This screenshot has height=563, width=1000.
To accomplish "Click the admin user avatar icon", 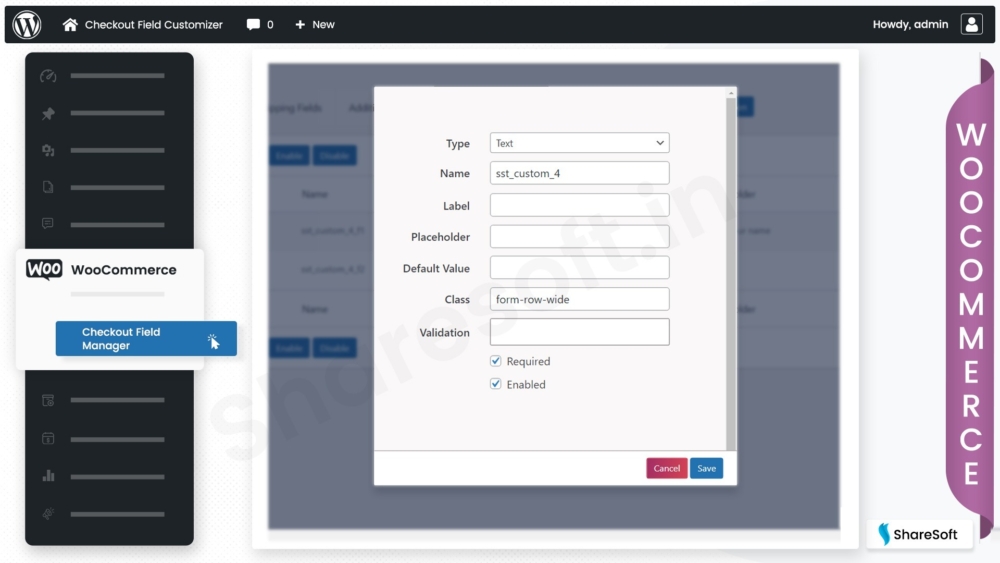I will point(971,24).
